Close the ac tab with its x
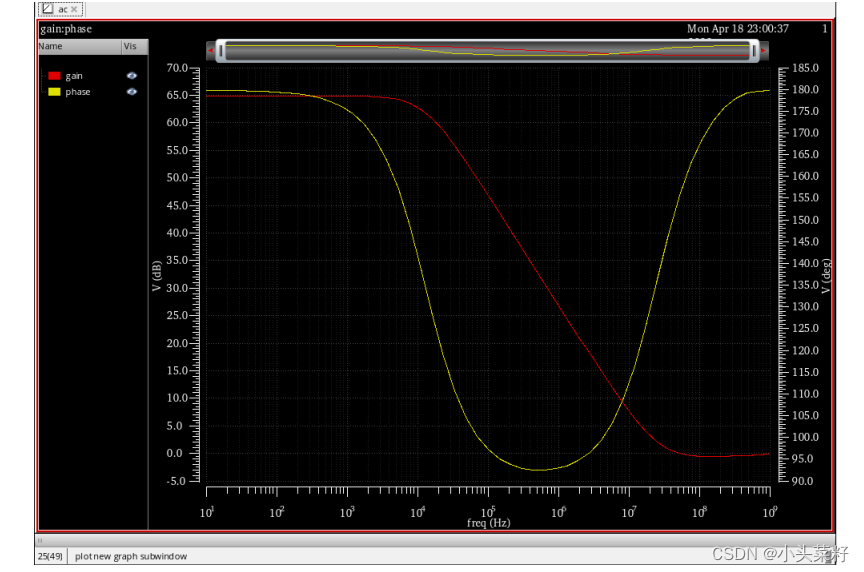 (74, 9)
